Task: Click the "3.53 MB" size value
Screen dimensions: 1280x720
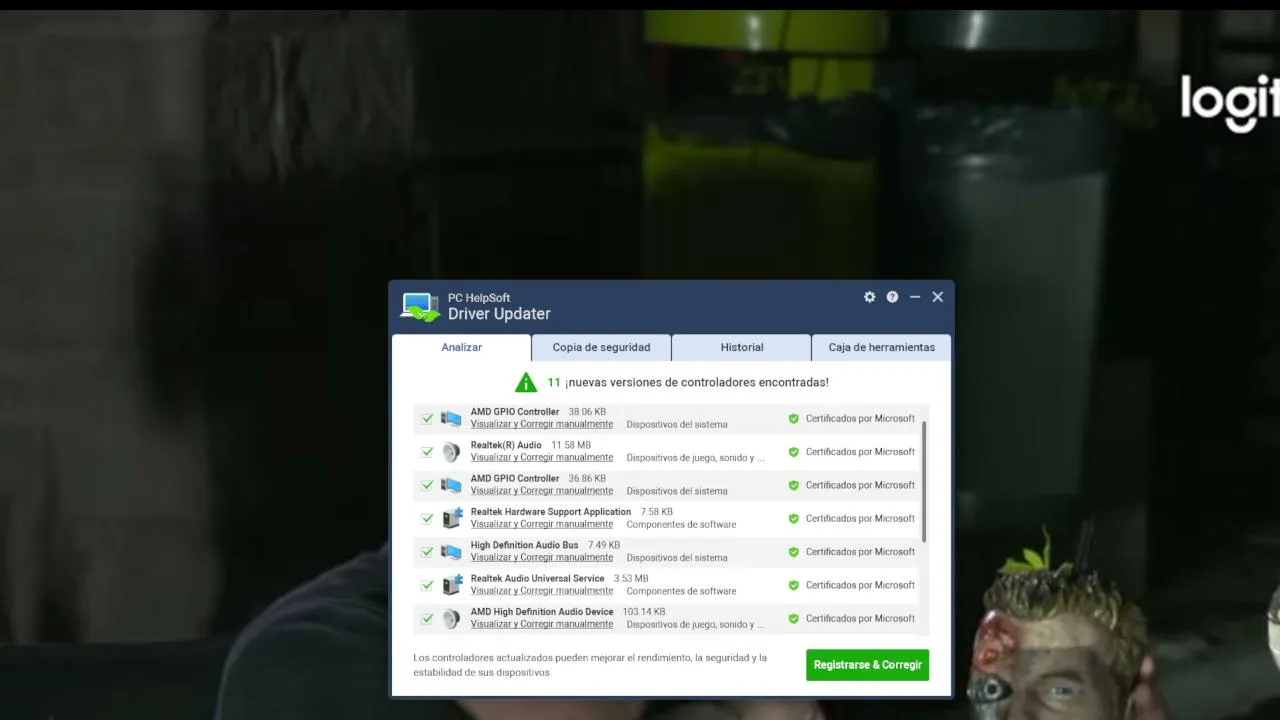Action: (631, 578)
